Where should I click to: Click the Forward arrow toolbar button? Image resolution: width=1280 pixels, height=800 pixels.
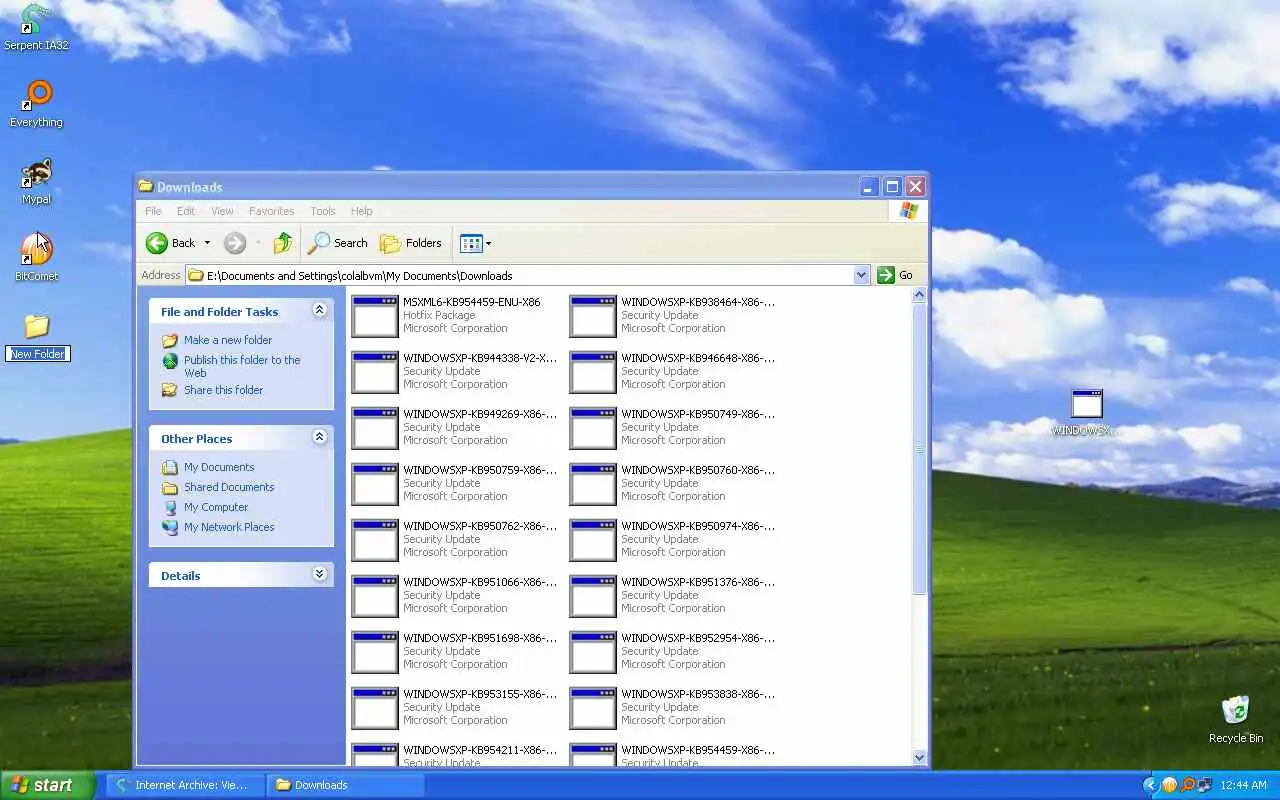234,243
